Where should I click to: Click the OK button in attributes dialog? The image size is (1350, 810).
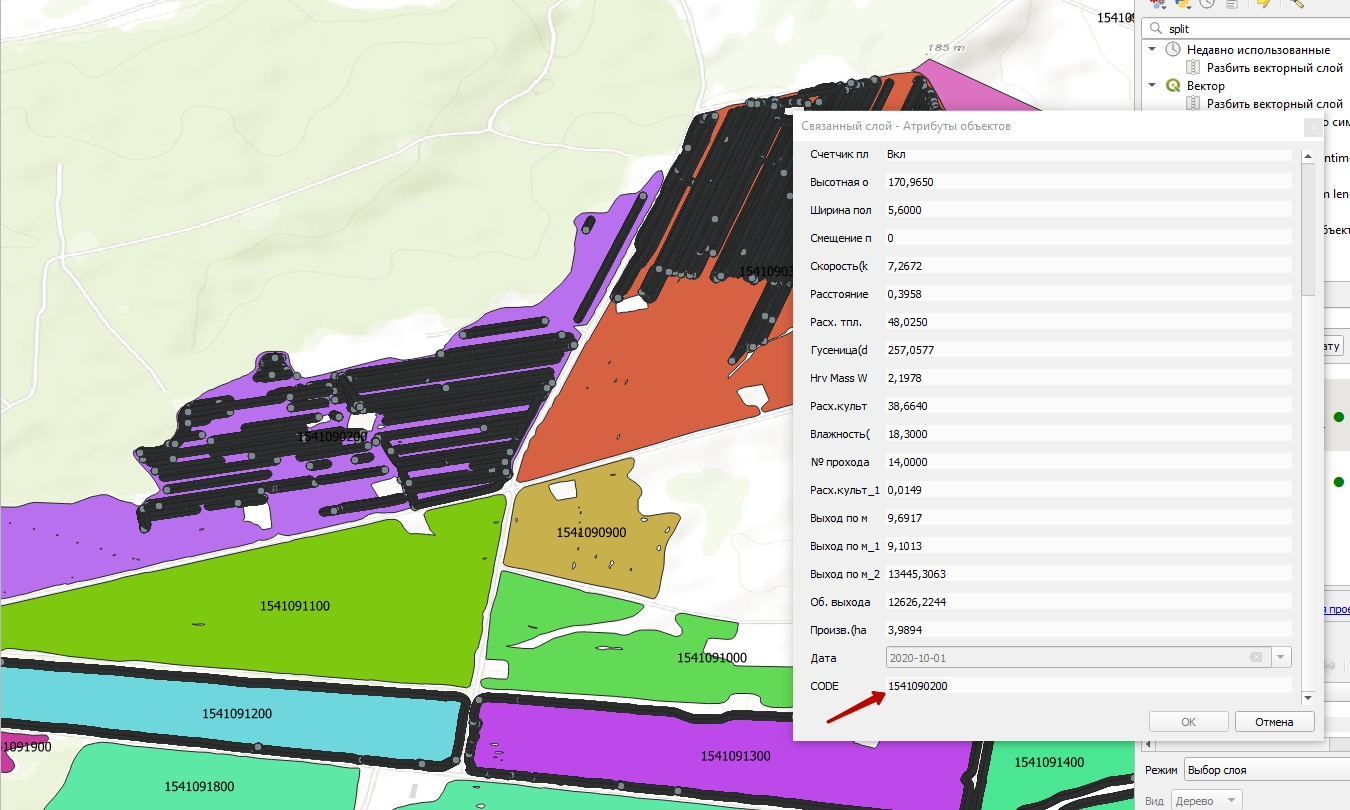pyautogui.click(x=1188, y=722)
